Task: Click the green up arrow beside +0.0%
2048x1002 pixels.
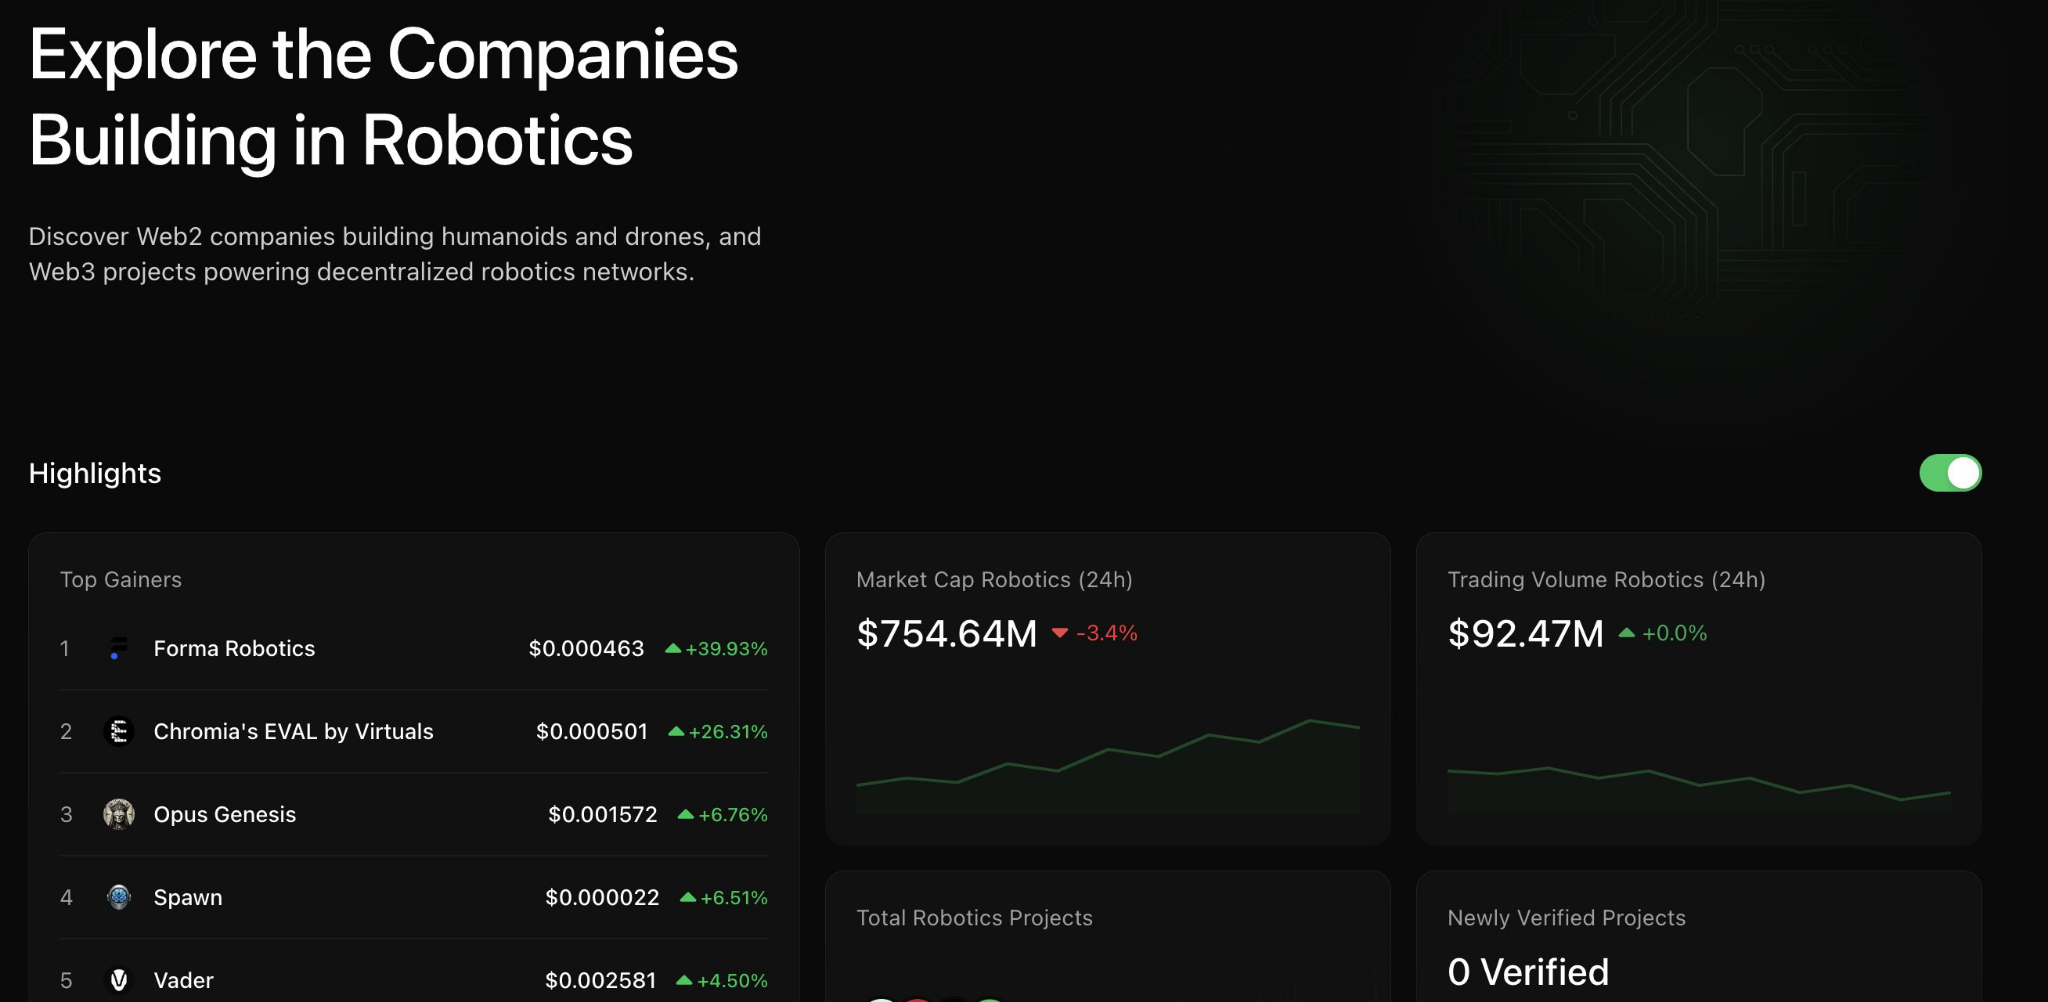Action: click(1627, 633)
